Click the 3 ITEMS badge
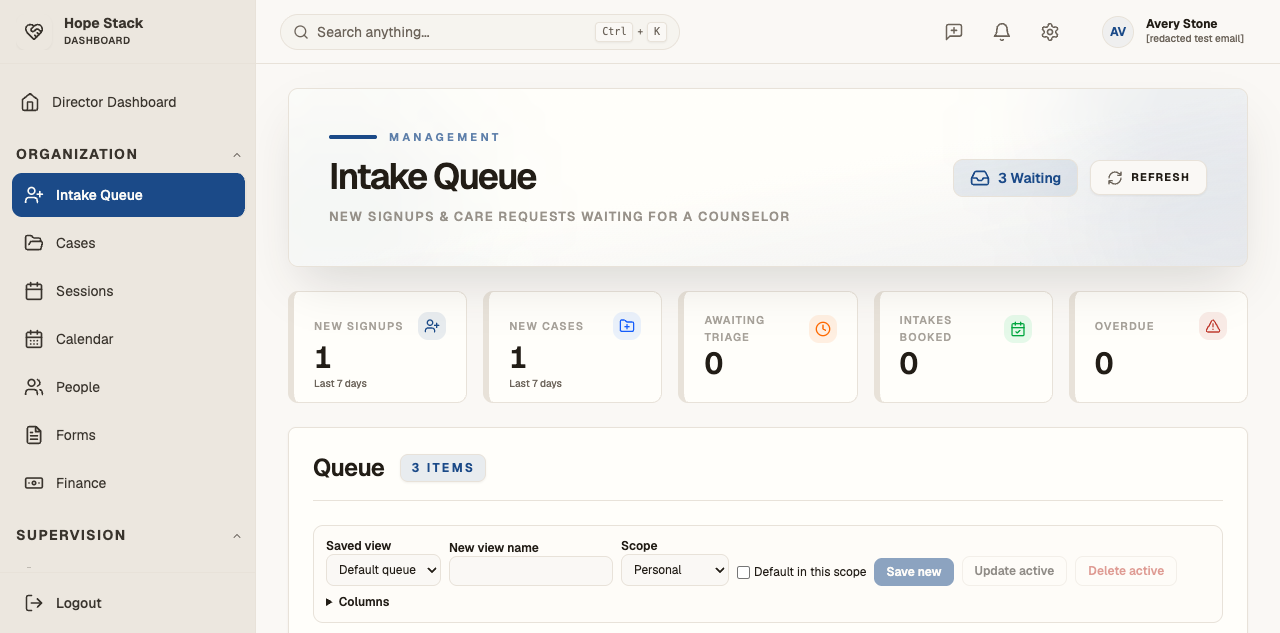Screen dimensions: 1280x633 coord(443,468)
